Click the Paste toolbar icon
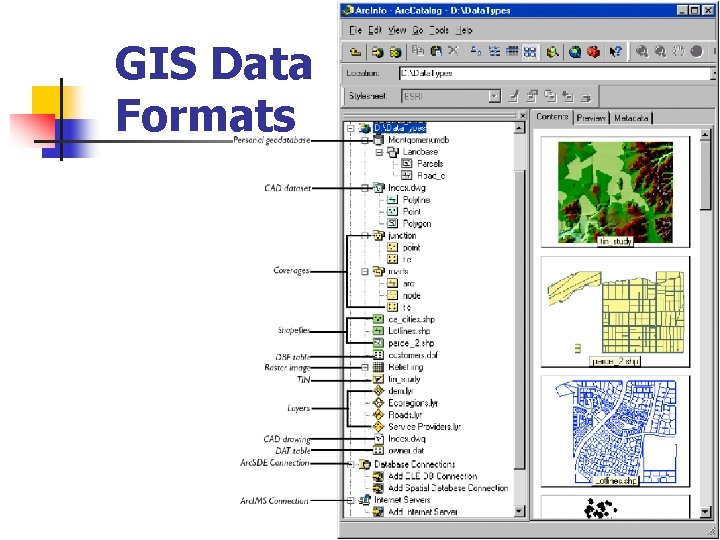Image resolution: width=720 pixels, height=540 pixels. coord(436,51)
